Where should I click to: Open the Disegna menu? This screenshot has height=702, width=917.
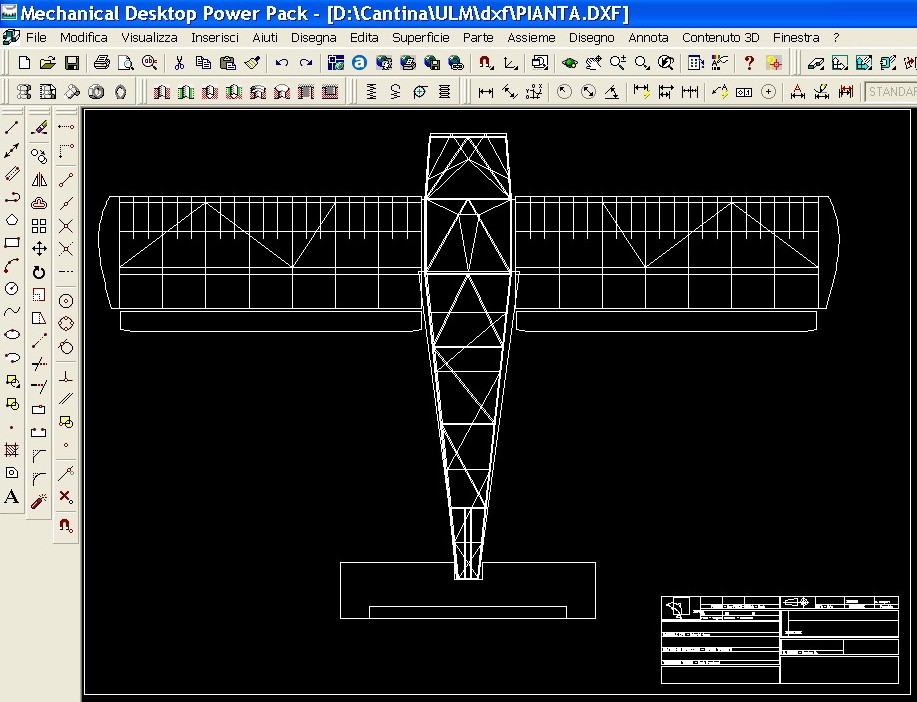click(x=313, y=37)
